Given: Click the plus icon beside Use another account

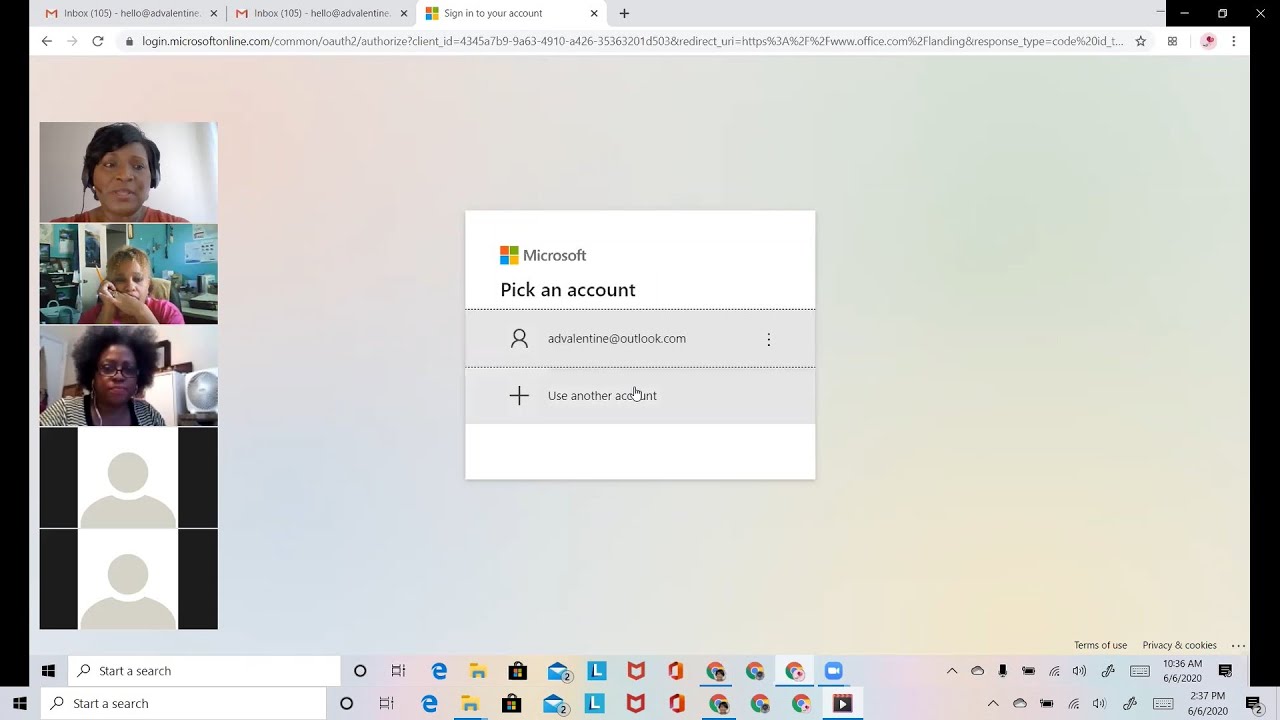Looking at the screenshot, I should click(x=519, y=396).
